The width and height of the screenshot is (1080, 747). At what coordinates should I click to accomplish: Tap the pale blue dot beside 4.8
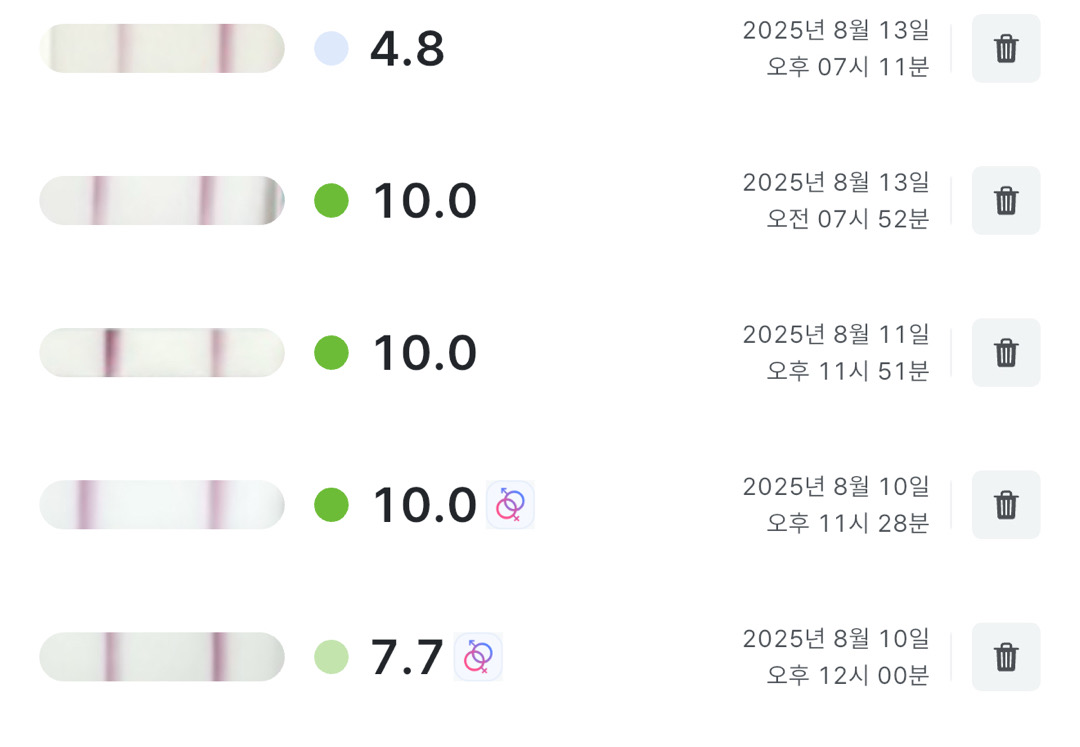pyautogui.click(x=331, y=48)
